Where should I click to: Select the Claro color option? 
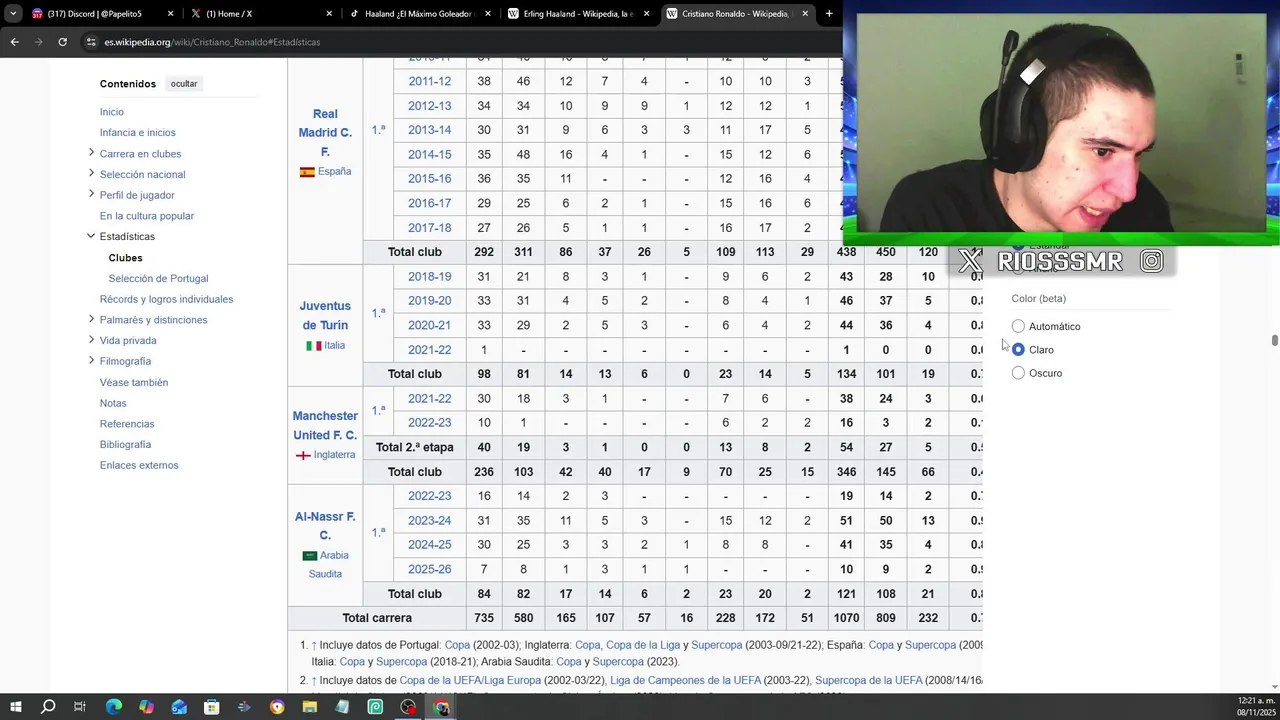(x=1018, y=349)
